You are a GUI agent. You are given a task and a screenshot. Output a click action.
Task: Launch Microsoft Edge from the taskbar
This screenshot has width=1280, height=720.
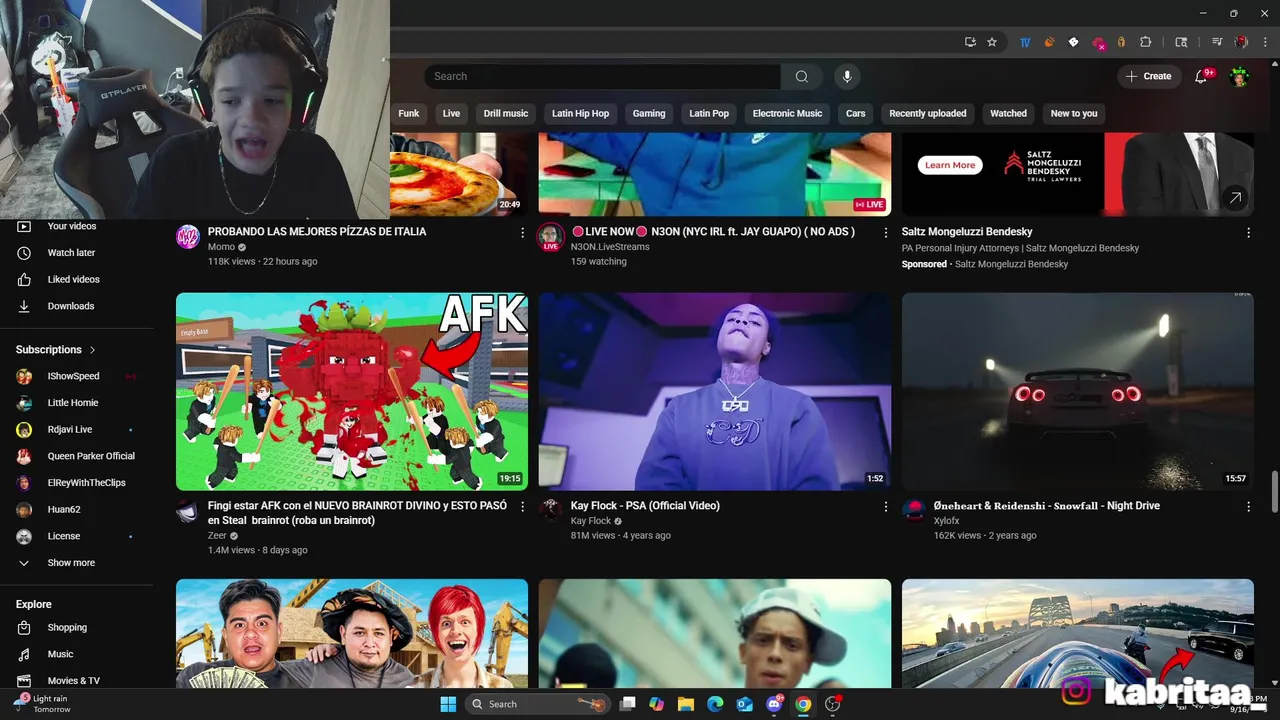[715, 704]
